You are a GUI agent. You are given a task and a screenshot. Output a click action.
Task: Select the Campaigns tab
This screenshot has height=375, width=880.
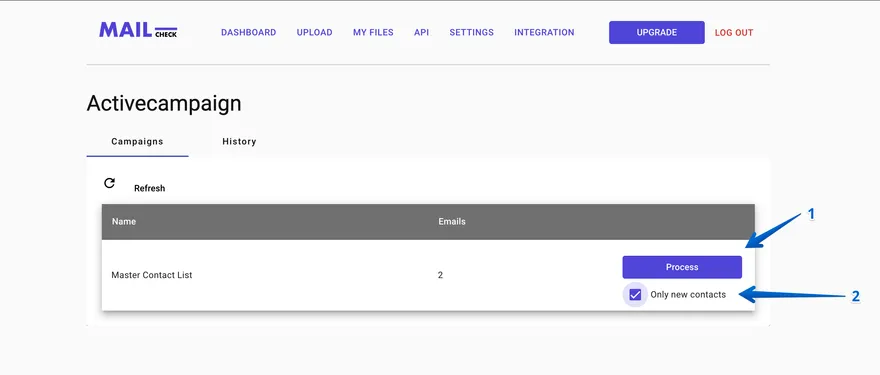coord(138,141)
